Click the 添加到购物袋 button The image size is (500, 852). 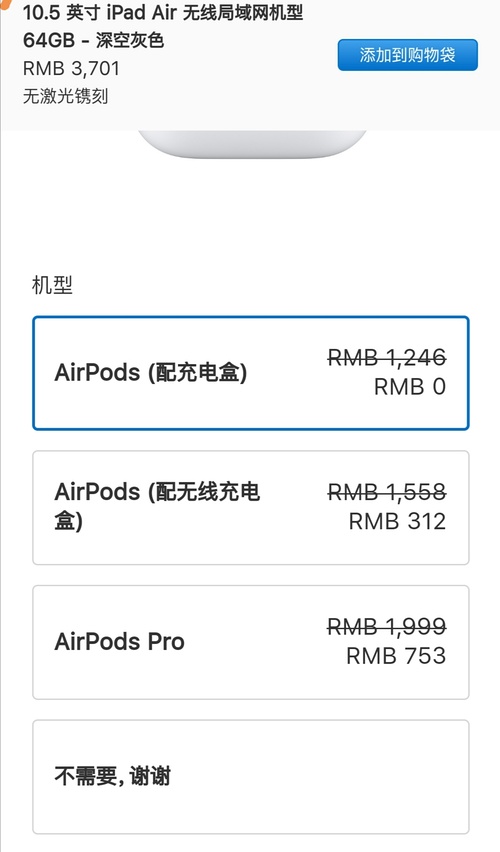tap(408, 55)
